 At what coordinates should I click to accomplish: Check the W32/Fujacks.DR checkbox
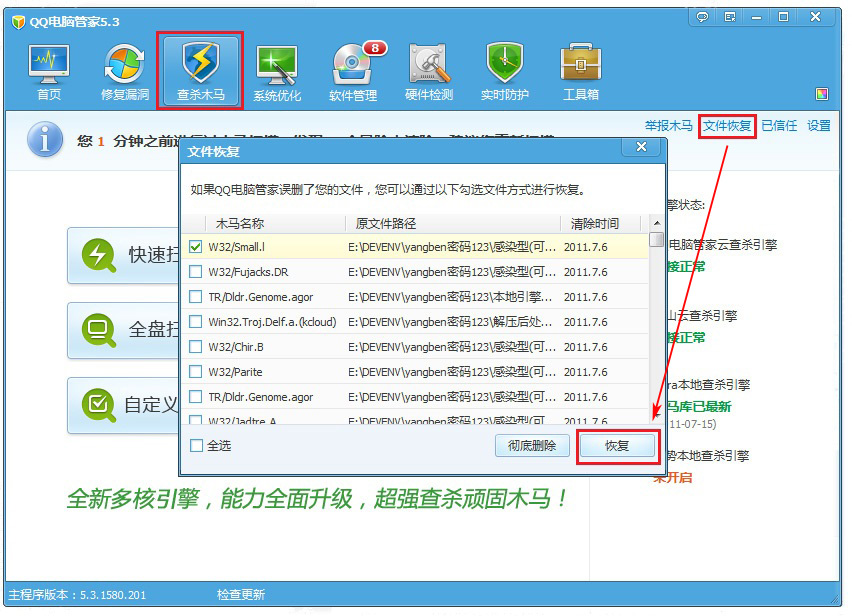[x=196, y=271]
